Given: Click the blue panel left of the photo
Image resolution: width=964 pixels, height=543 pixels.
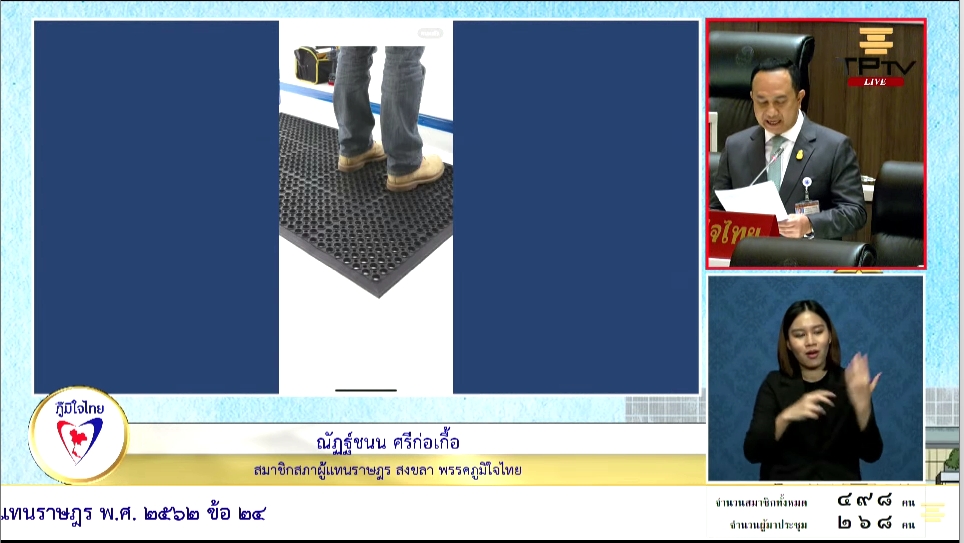Looking at the screenshot, I should pyautogui.click(x=156, y=207).
